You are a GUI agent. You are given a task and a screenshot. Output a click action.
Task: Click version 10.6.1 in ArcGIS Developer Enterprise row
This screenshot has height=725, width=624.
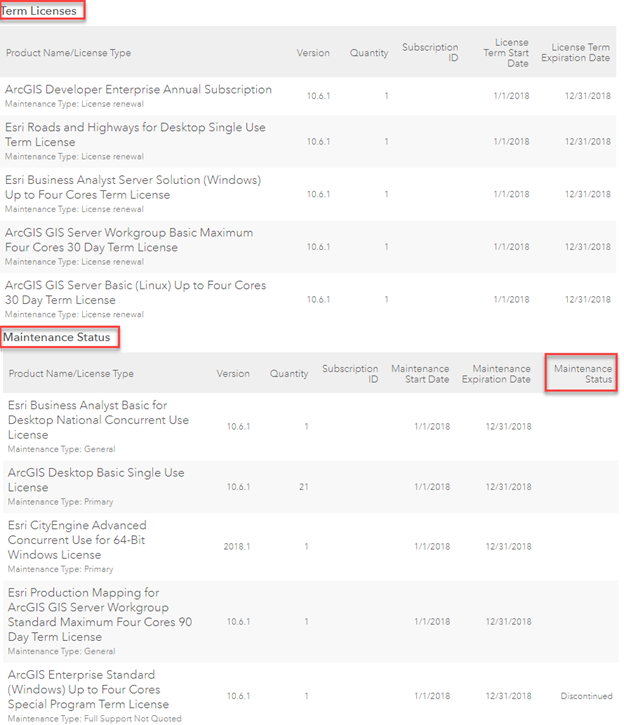point(318,96)
